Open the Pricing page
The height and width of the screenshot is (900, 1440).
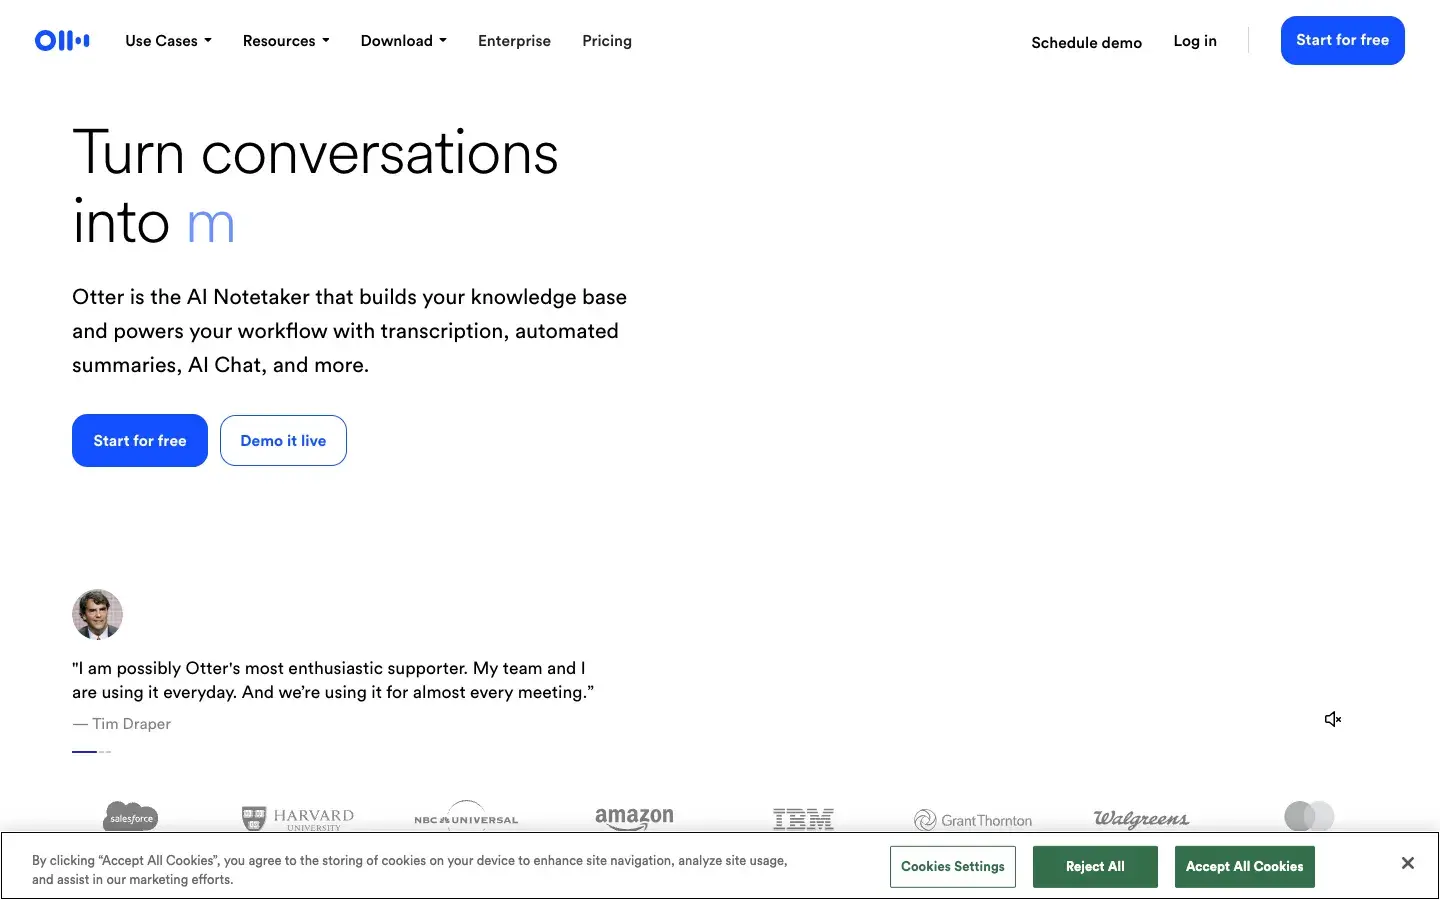tap(607, 41)
